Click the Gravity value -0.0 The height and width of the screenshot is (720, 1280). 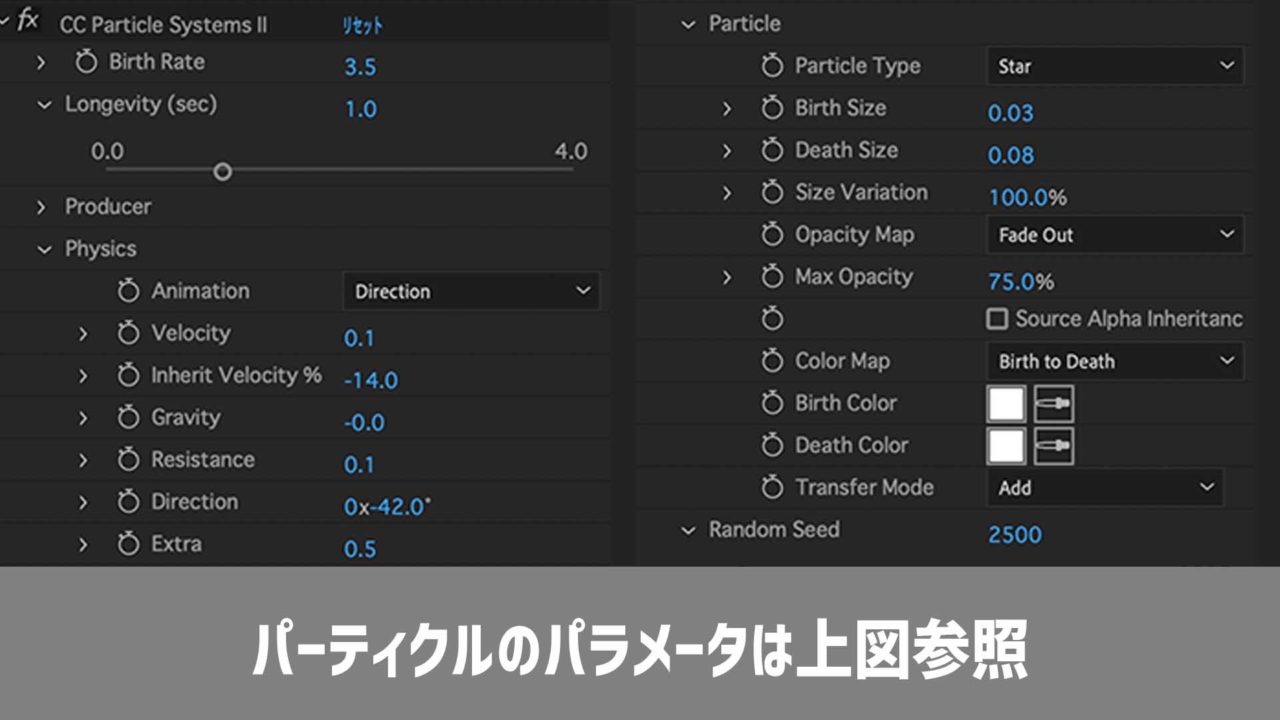tap(364, 422)
